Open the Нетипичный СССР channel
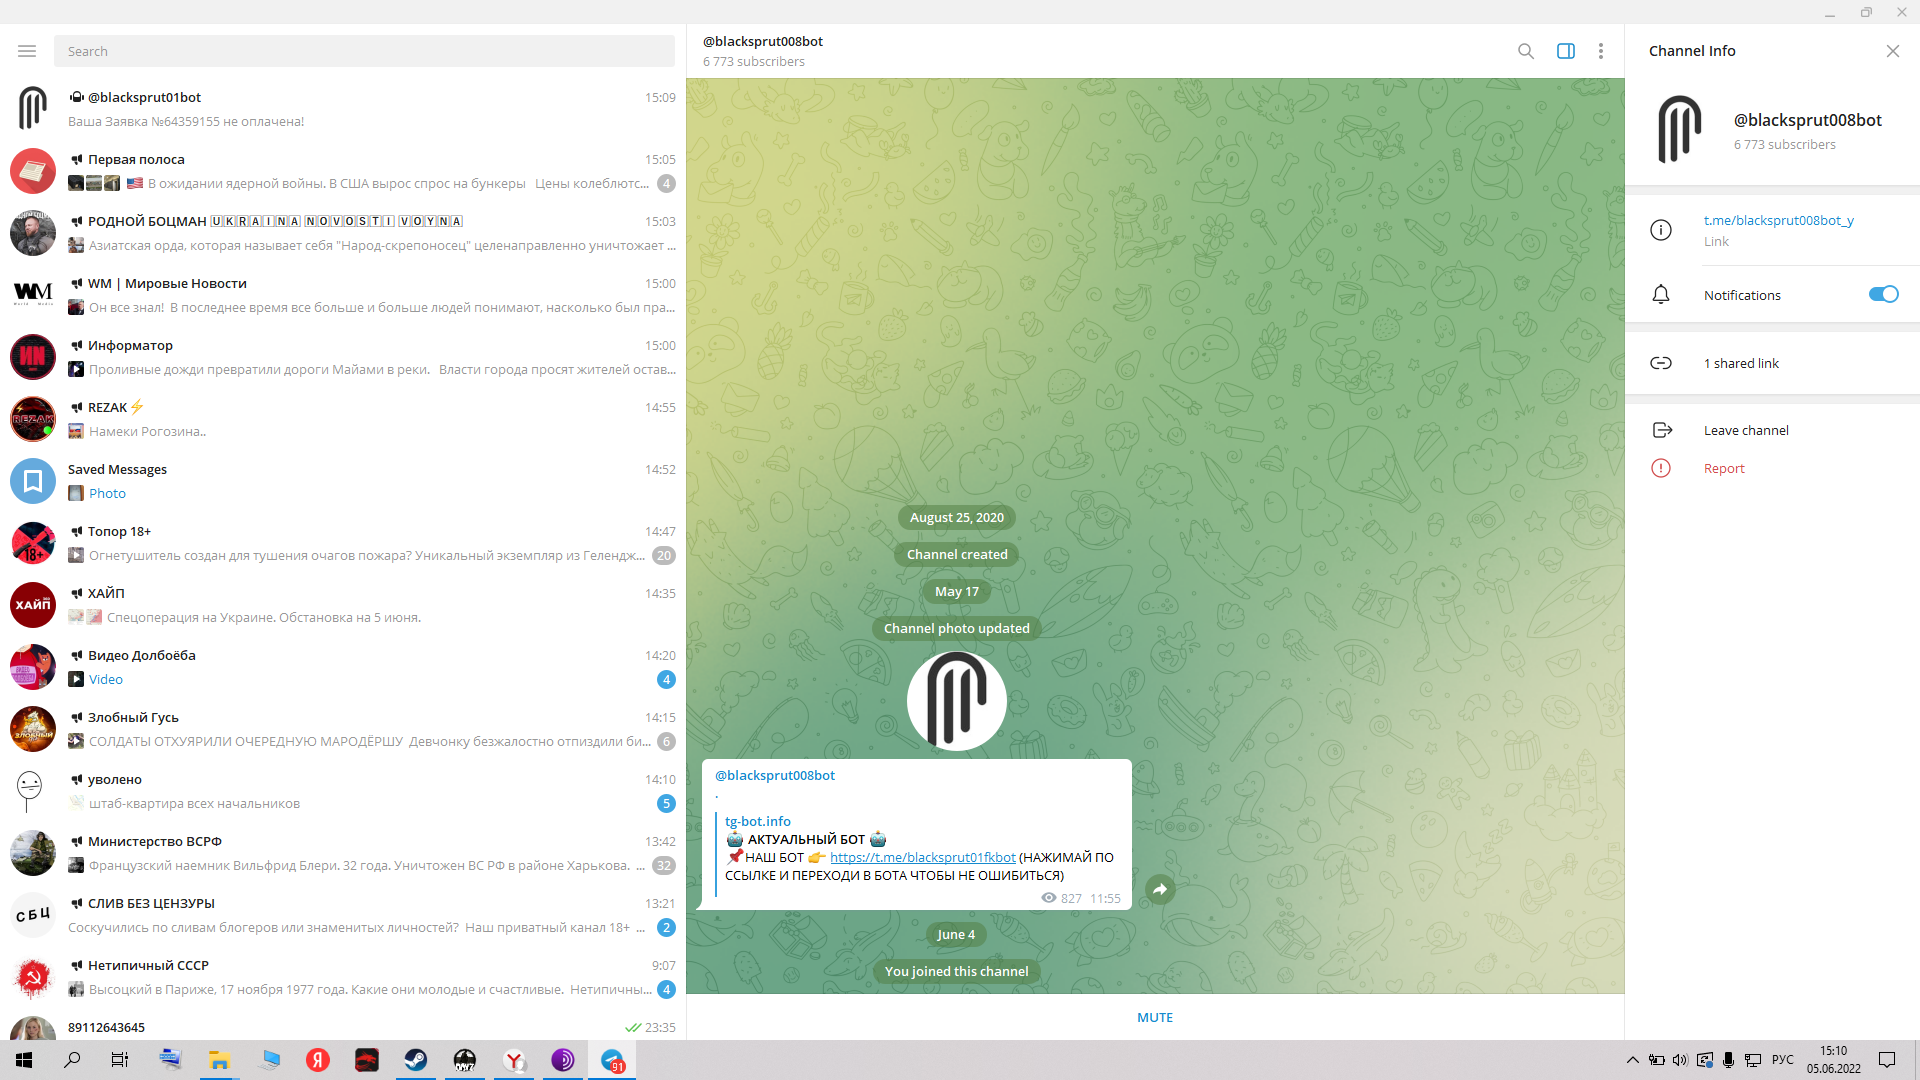Image resolution: width=1920 pixels, height=1080 pixels. [x=343, y=977]
